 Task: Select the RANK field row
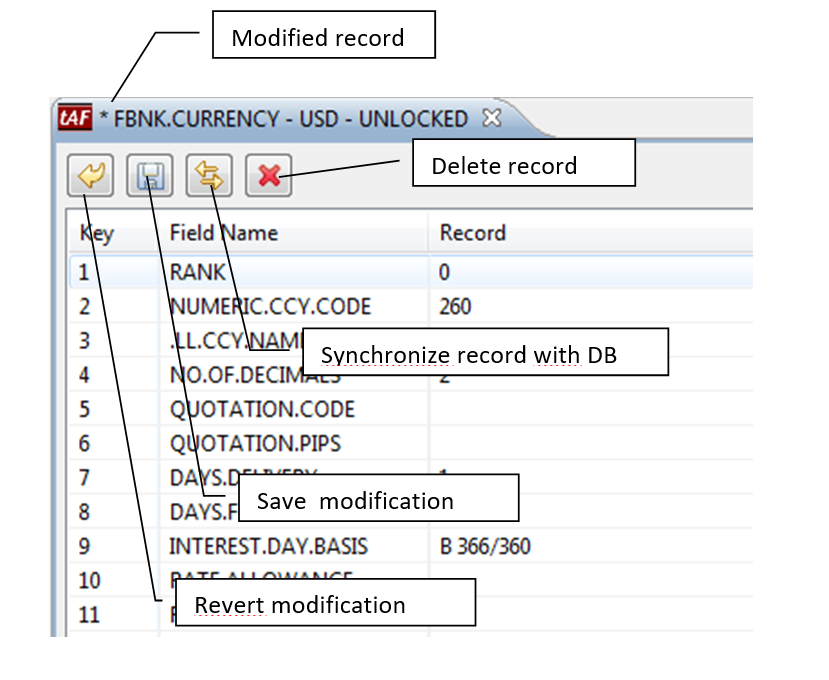click(198, 272)
